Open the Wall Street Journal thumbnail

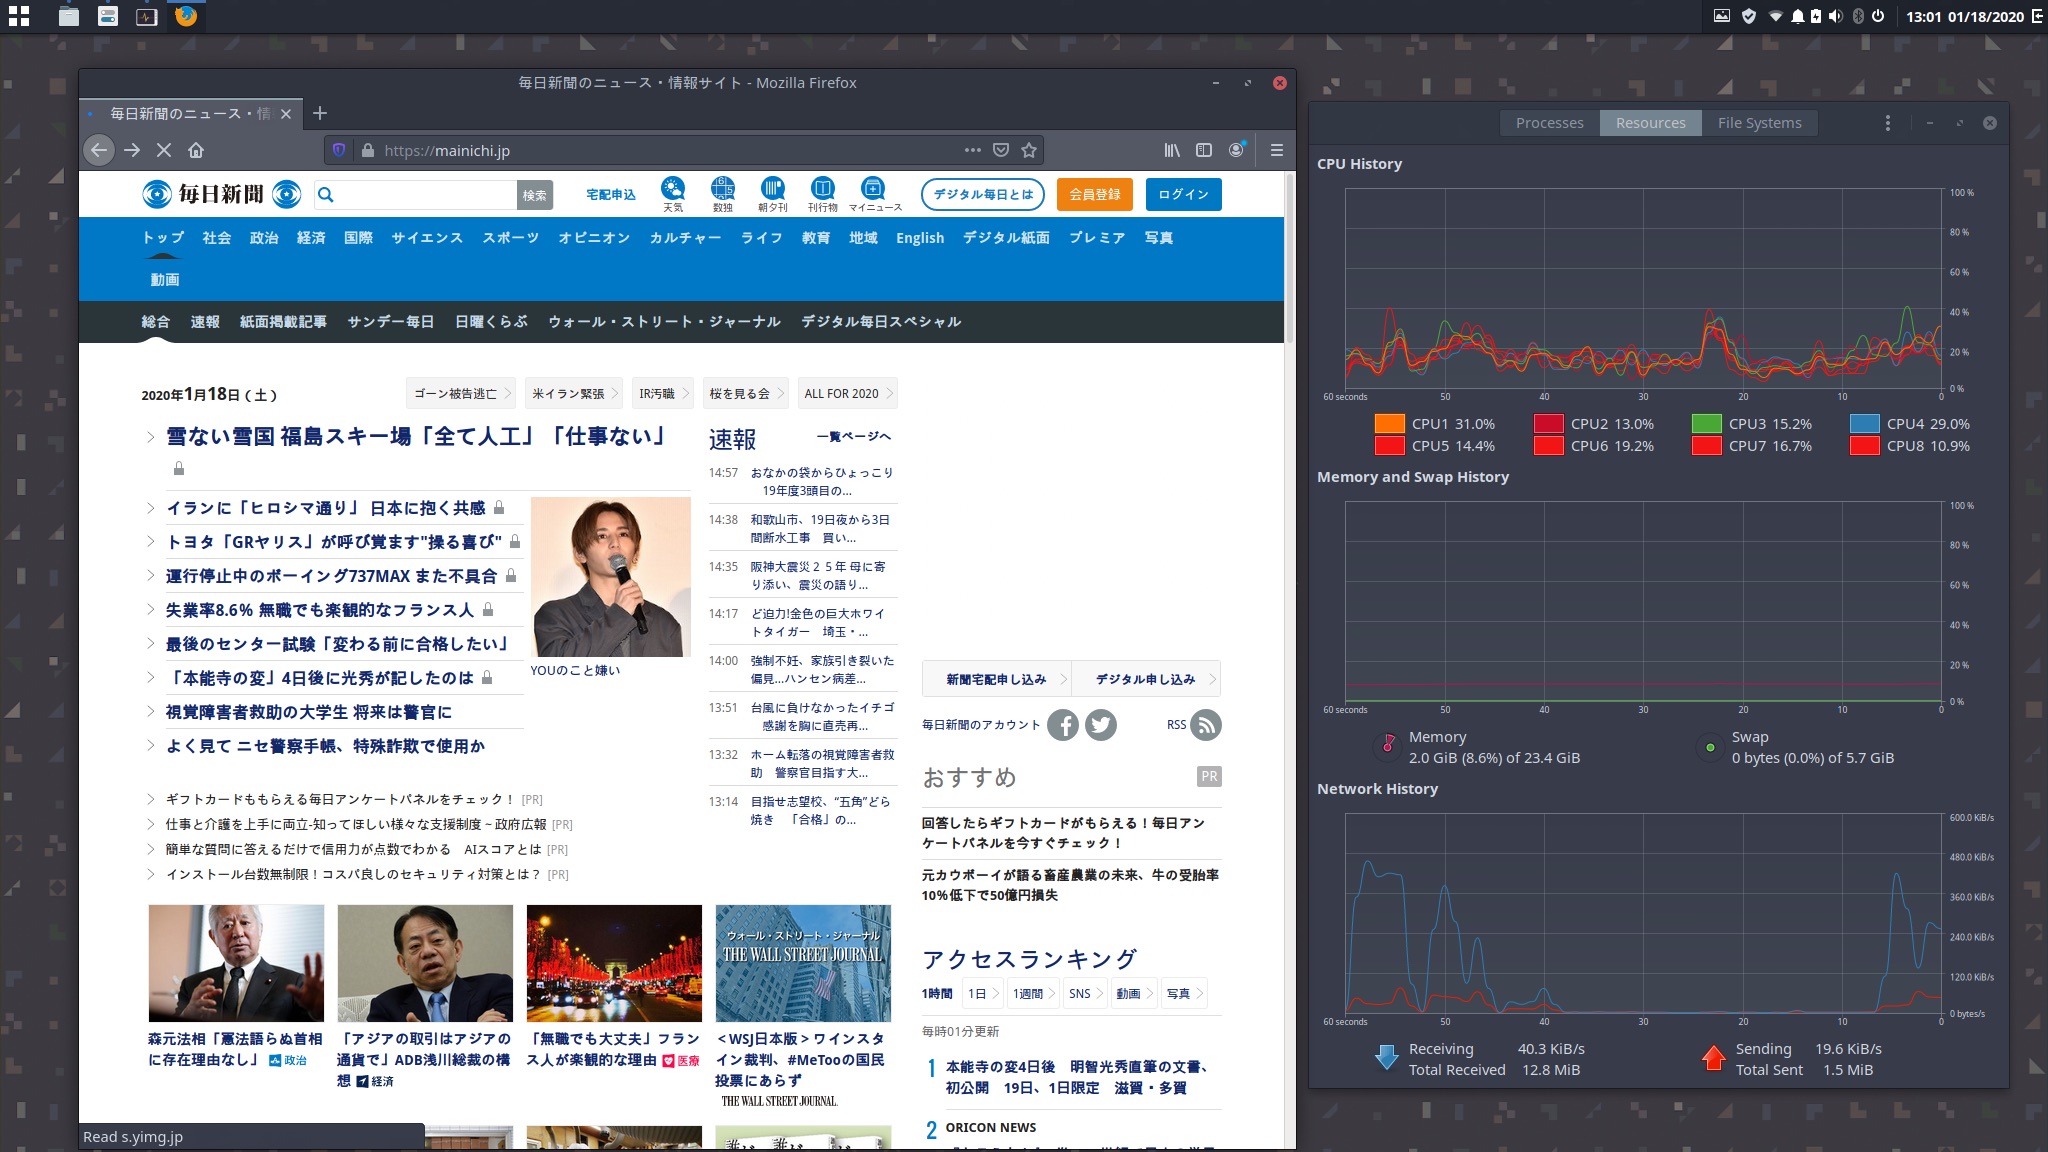803,963
